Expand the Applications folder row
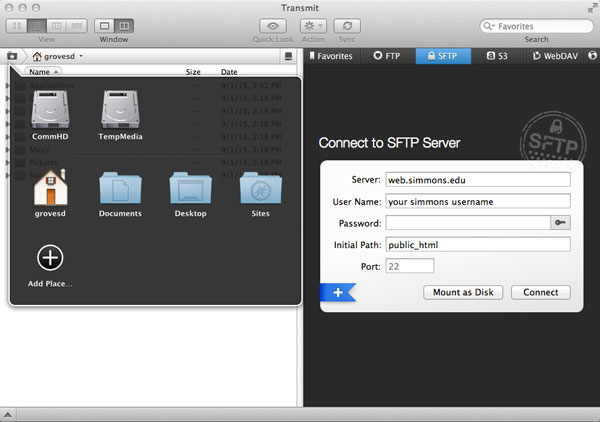The width and height of the screenshot is (600, 422). click(7, 85)
